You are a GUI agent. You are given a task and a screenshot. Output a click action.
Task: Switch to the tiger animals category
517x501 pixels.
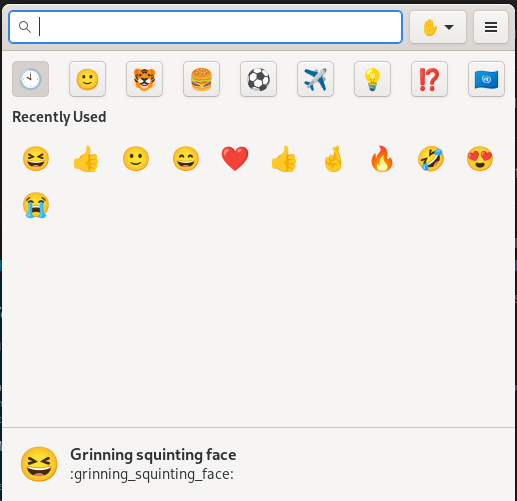coord(145,79)
